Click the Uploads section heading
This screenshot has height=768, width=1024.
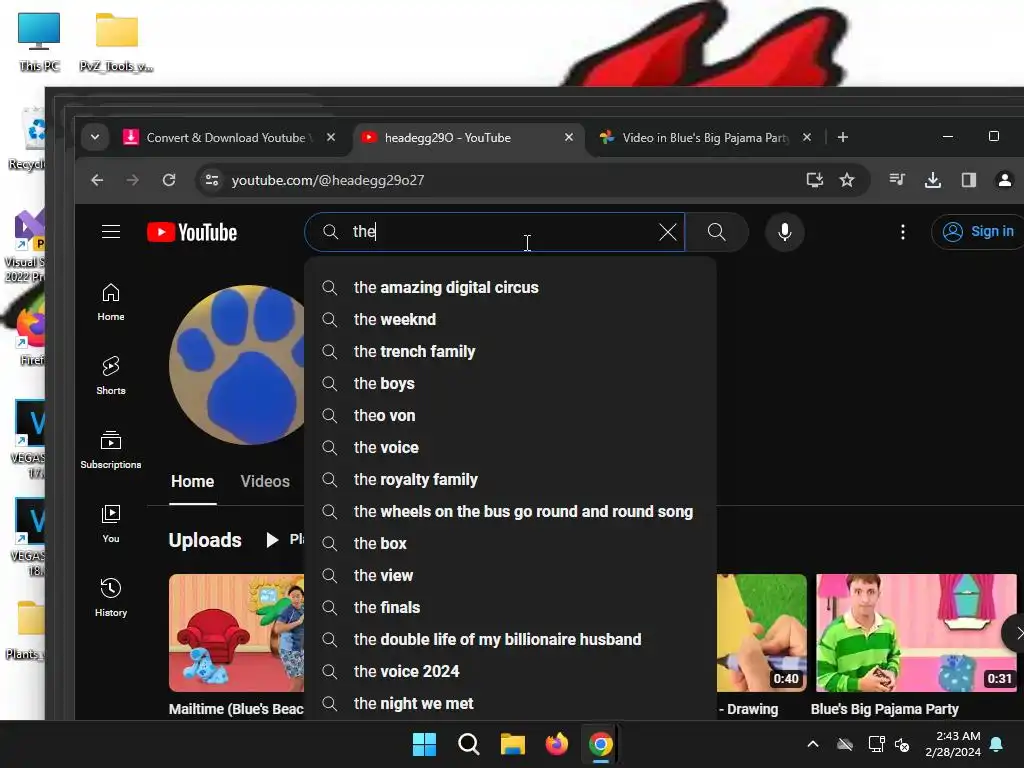[205, 540]
